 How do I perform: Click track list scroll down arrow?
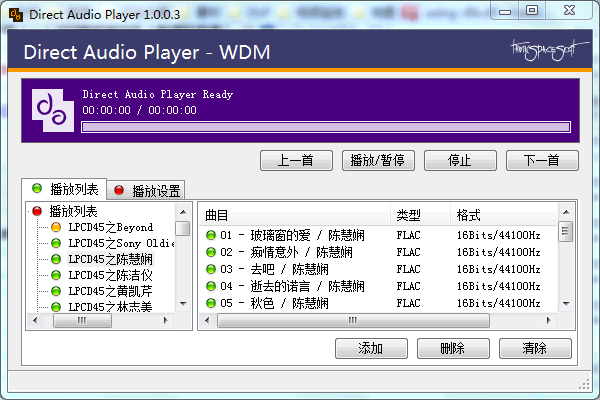566,304
